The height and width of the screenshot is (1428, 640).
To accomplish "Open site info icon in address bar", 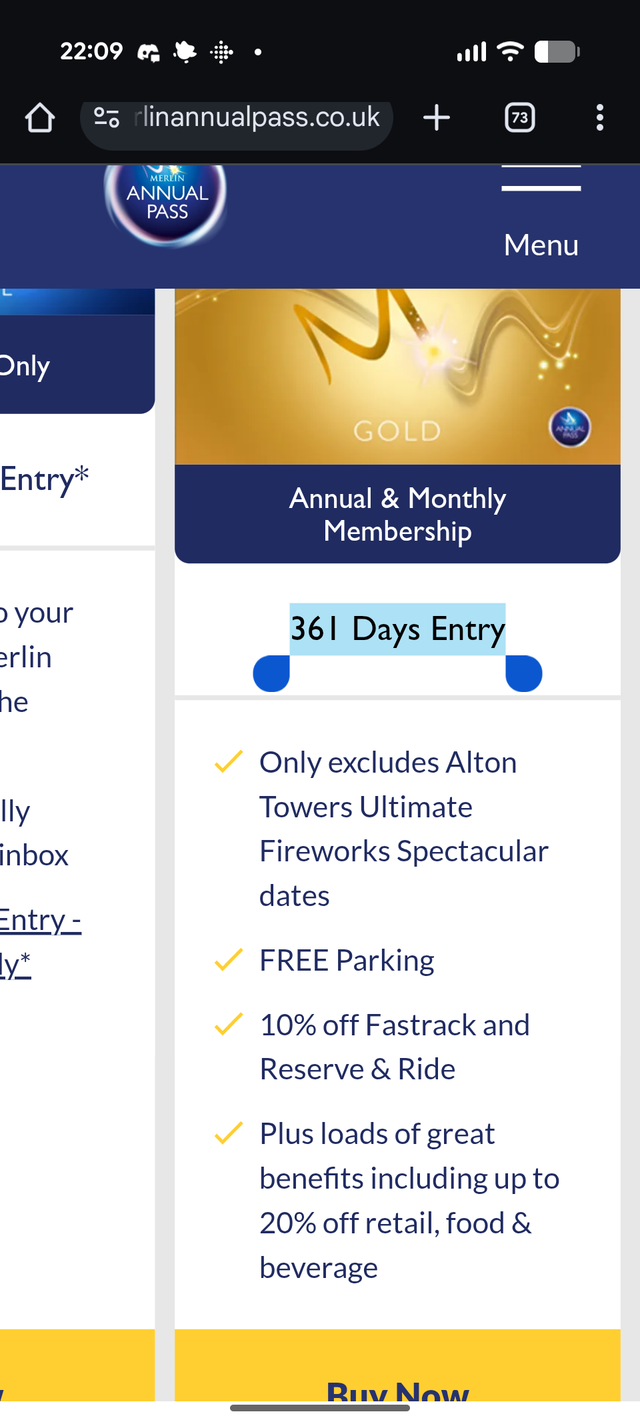I will pyautogui.click(x=107, y=118).
